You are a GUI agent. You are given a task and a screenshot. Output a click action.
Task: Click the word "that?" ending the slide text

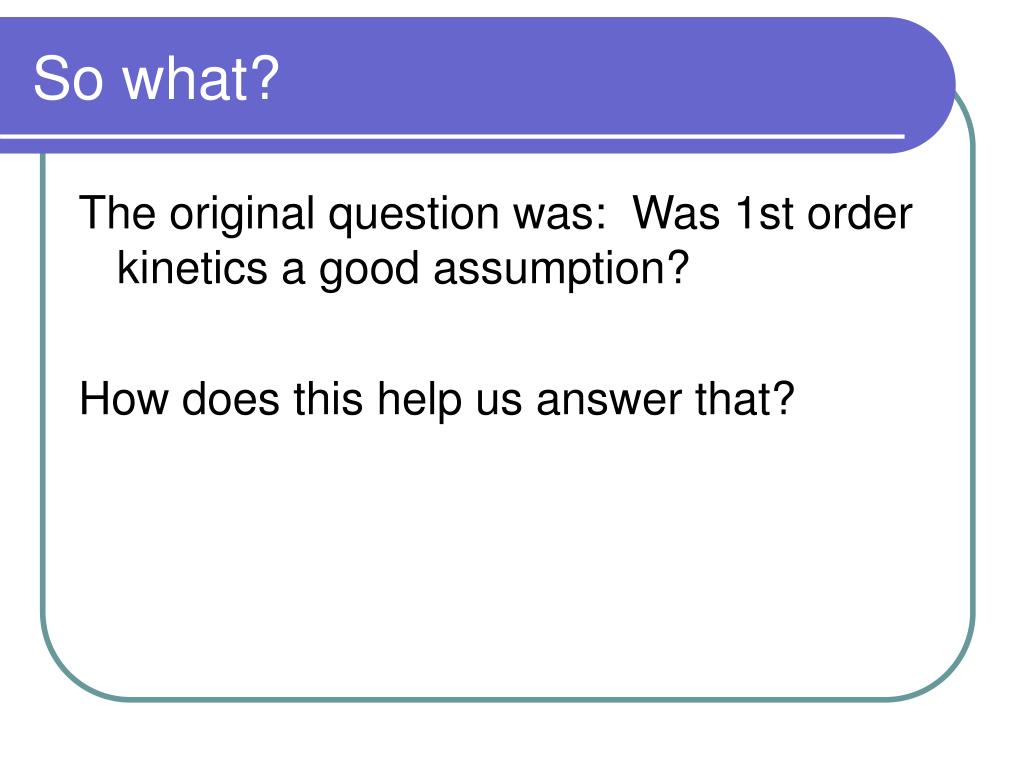tap(744, 398)
